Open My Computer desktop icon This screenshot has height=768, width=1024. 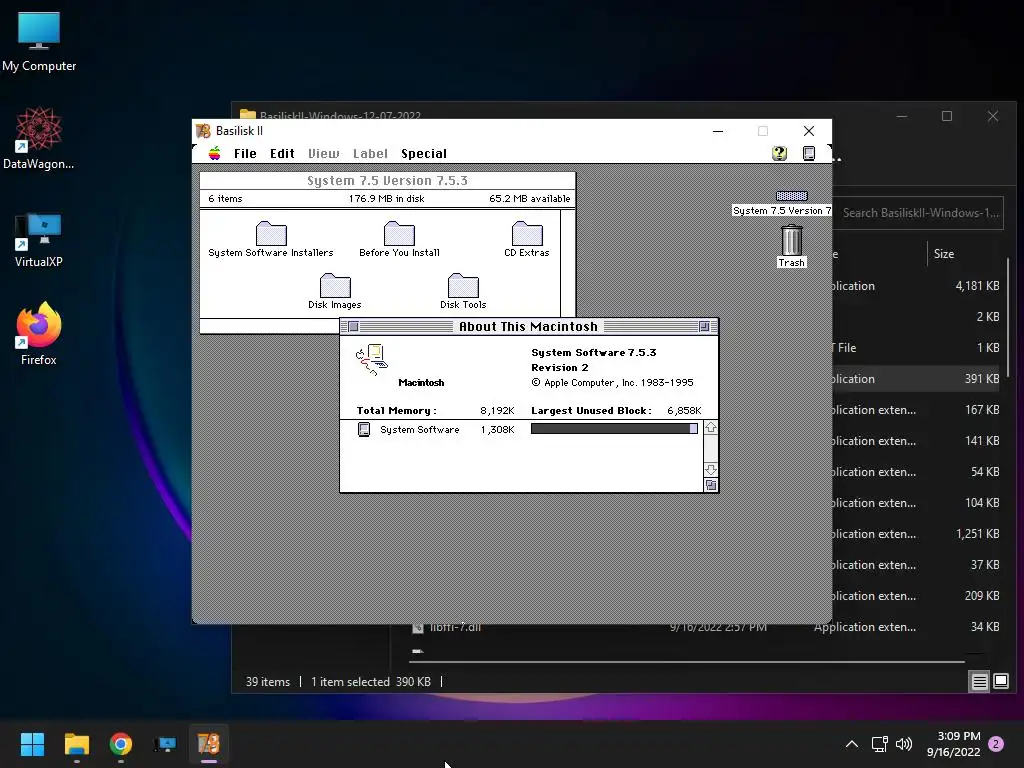tap(39, 42)
